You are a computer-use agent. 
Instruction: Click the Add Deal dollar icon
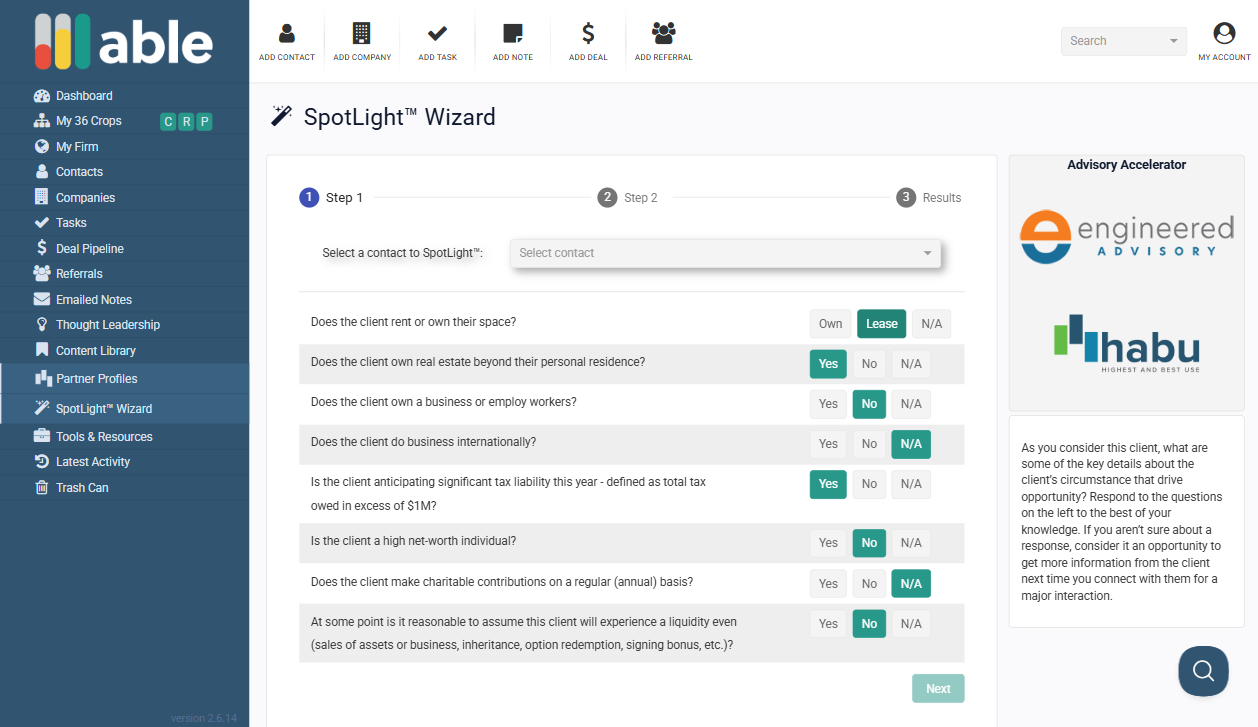click(x=588, y=34)
